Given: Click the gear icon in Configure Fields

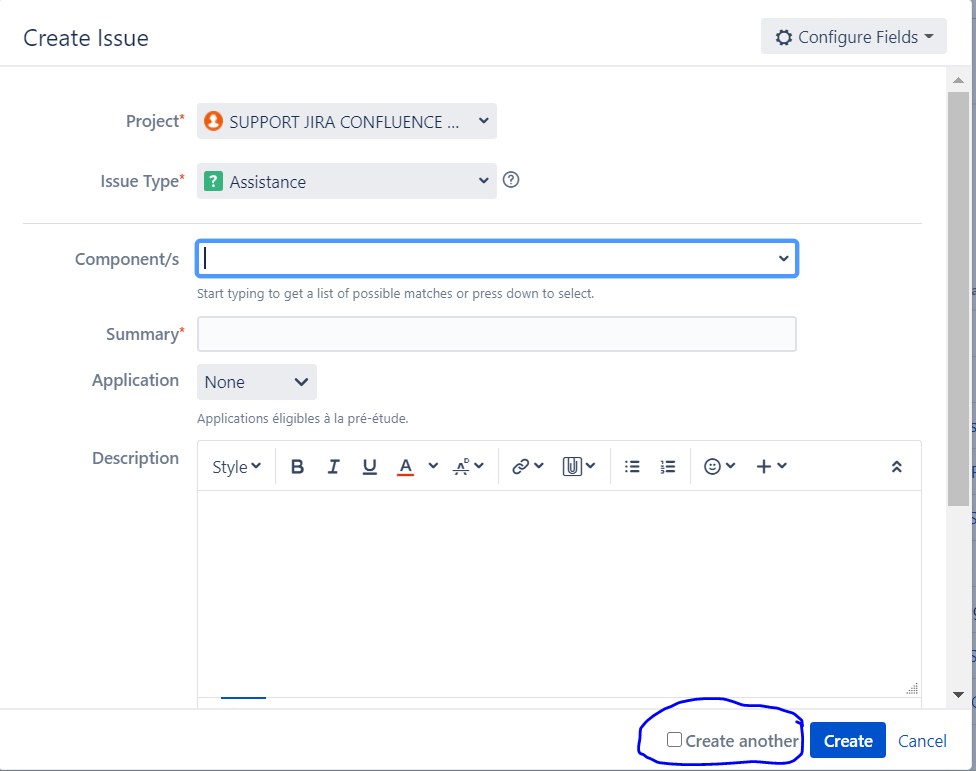Looking at the screenshot, I should pos(784,37).
